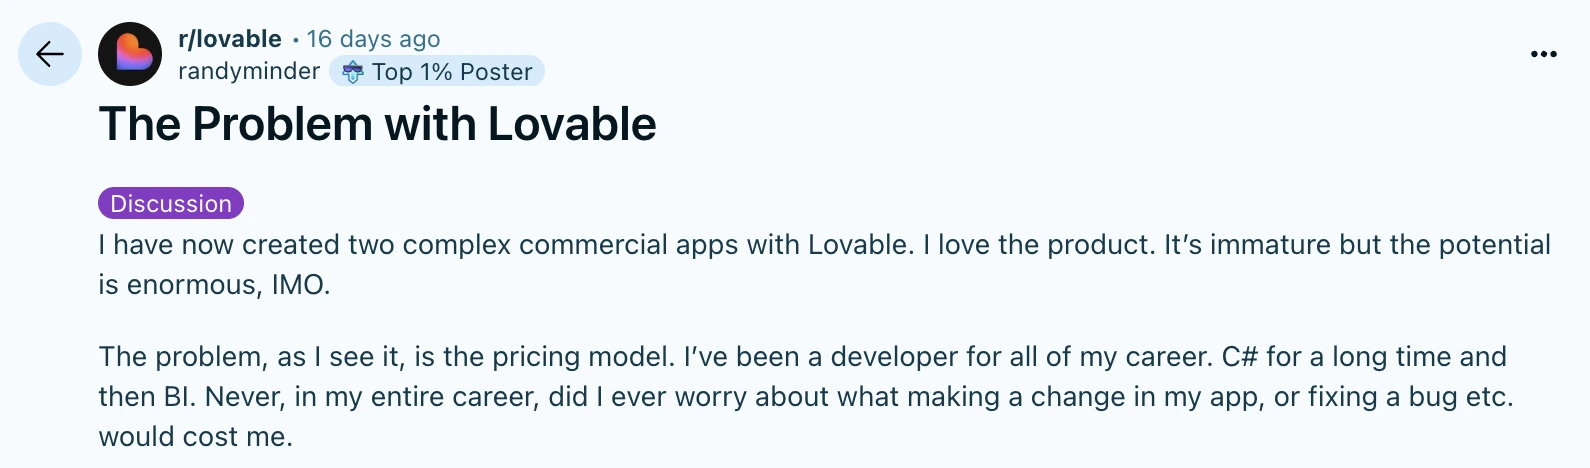Click the Top 1% Poster badge icon
The height and width of the screenshot is (468, 1590).
click(x=352, y=72)
